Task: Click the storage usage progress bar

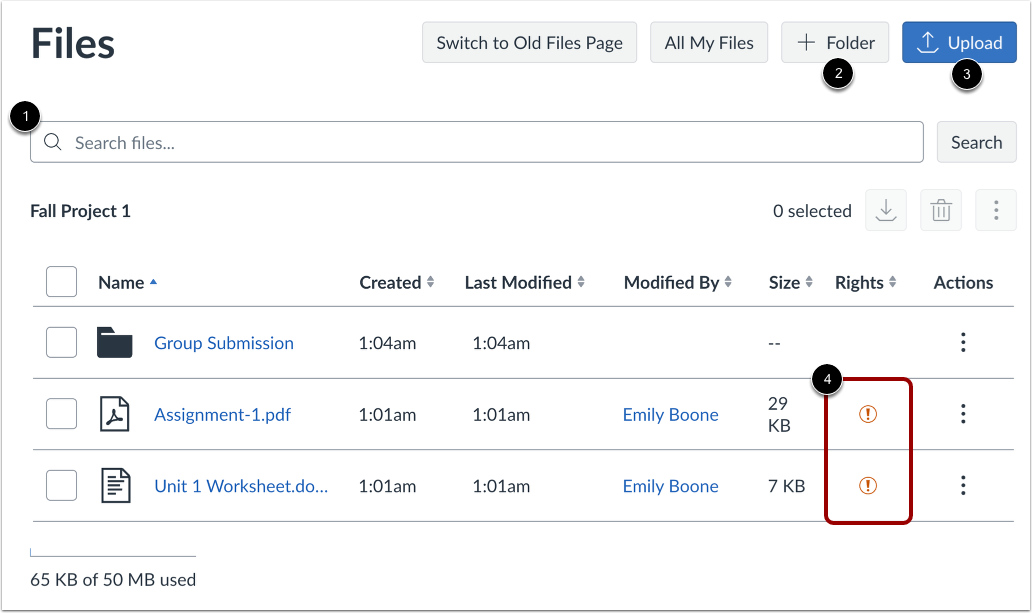Action: [x=113, y=557]
